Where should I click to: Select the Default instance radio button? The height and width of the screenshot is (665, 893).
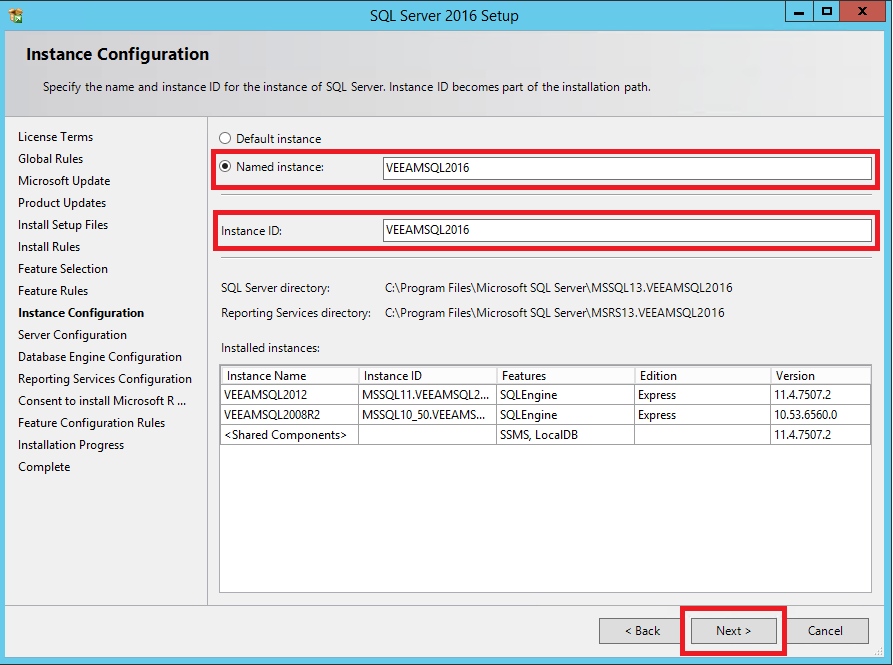coord(225,138)
